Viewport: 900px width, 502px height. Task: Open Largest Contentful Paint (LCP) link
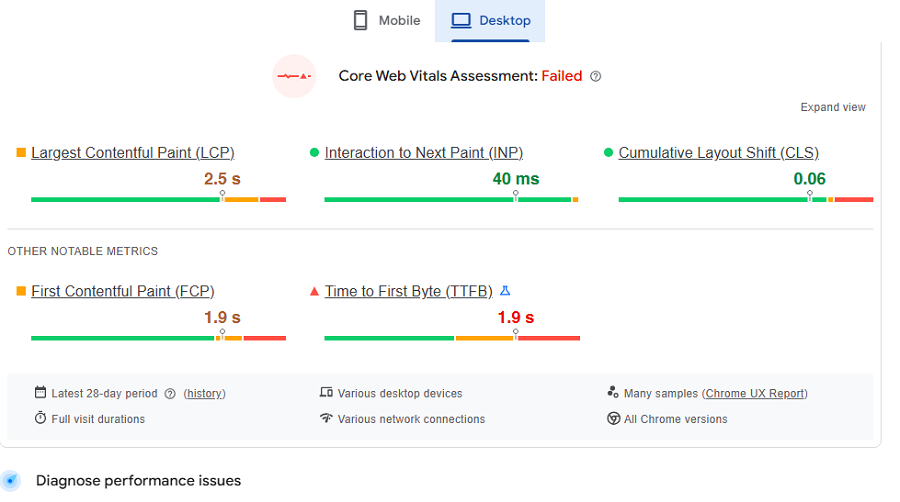coord(133,153)
